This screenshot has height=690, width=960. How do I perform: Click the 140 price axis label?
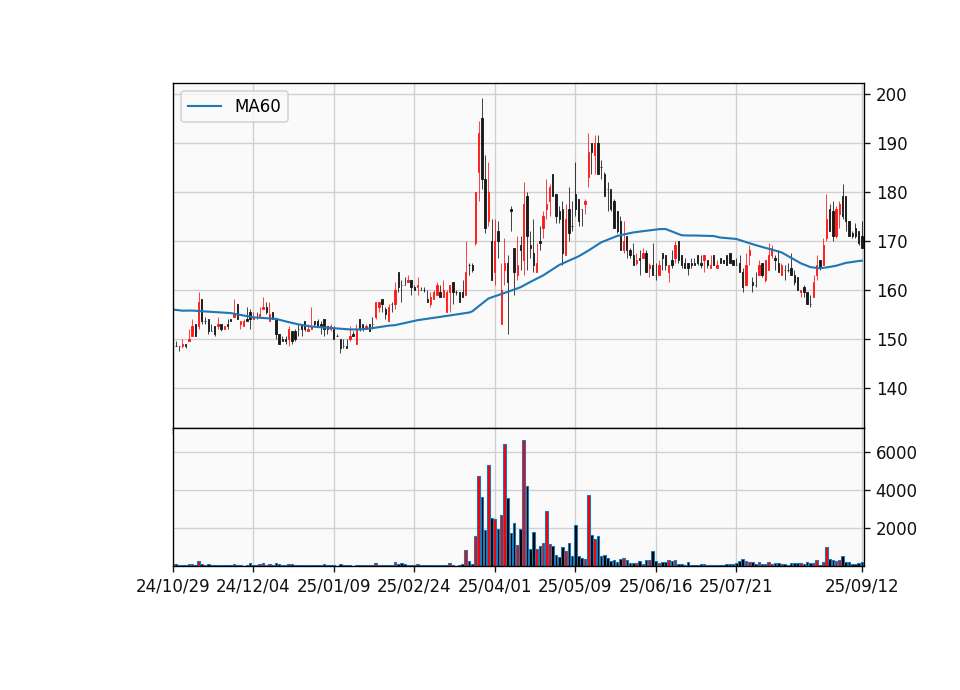891,389
